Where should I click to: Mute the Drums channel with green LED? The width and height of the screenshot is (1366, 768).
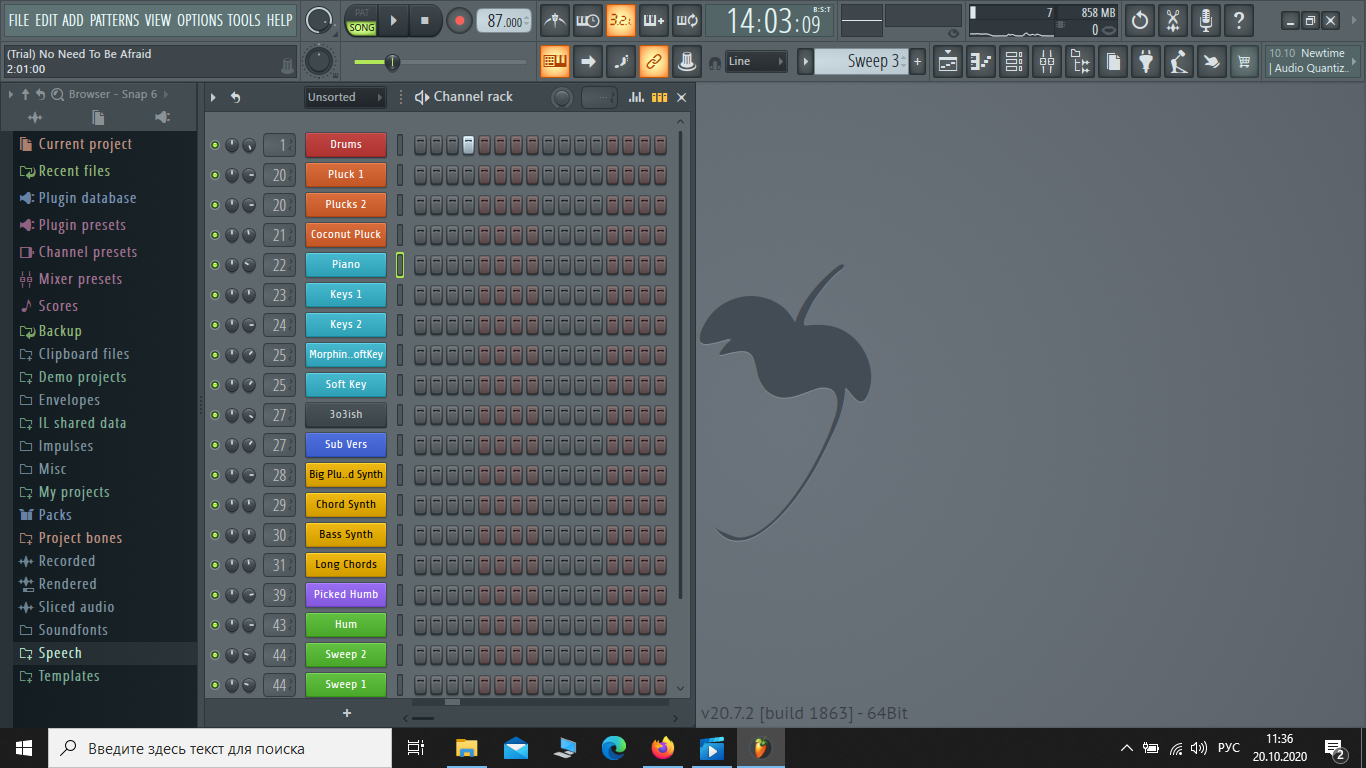tap(215, 145)
